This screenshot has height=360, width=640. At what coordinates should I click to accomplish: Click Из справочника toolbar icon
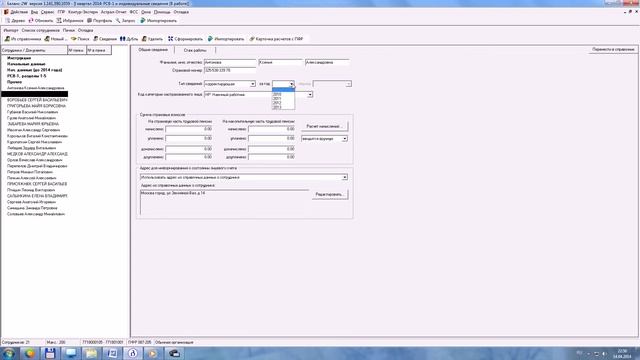pyautogui.click(x=7, y=39)
